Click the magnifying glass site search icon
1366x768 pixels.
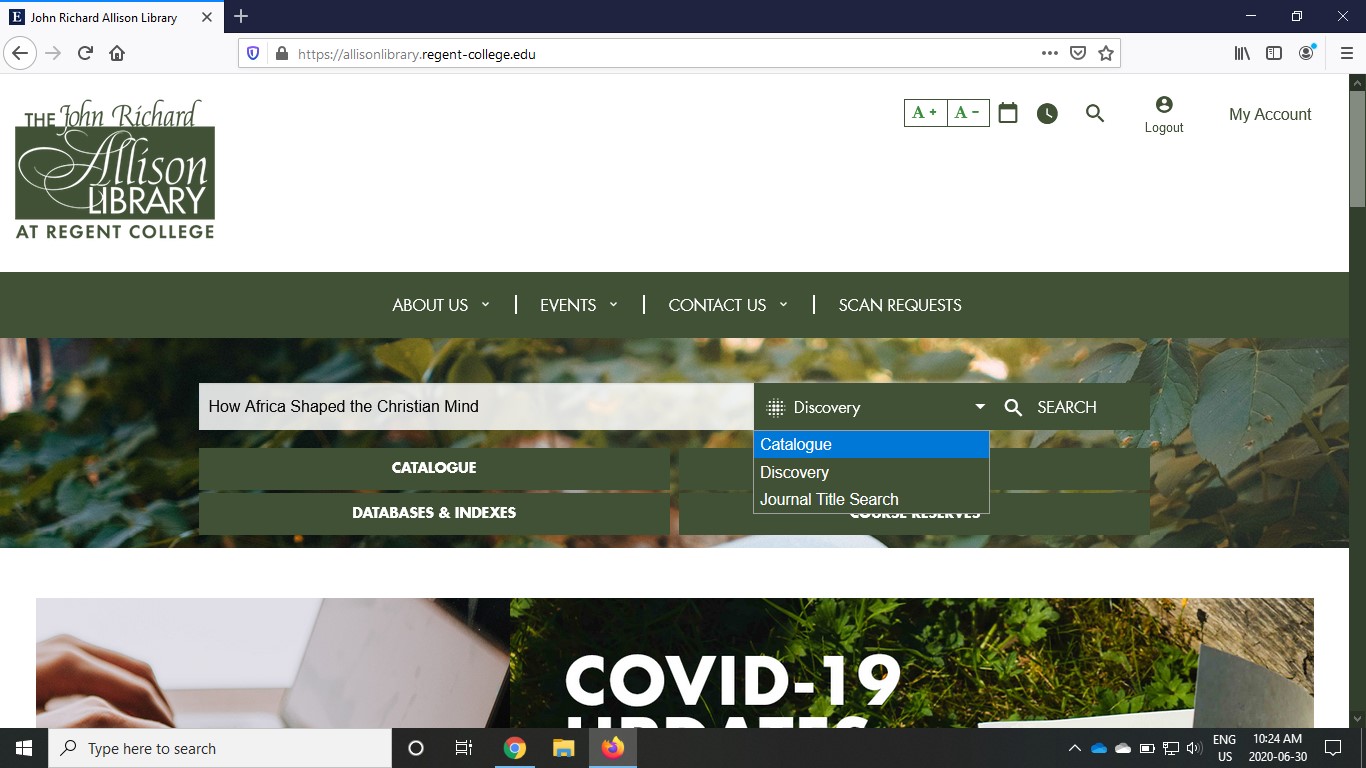pos(1095,114)
